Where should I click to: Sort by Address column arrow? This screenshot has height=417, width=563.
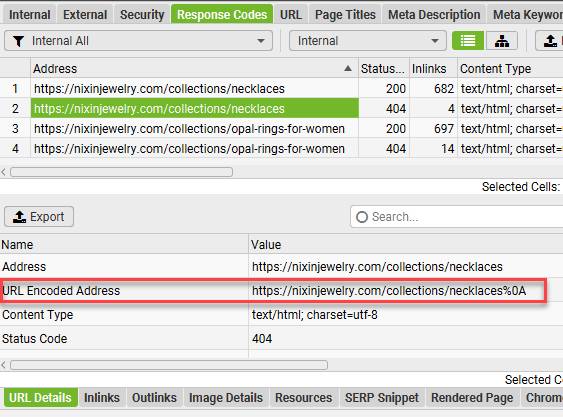348,68
